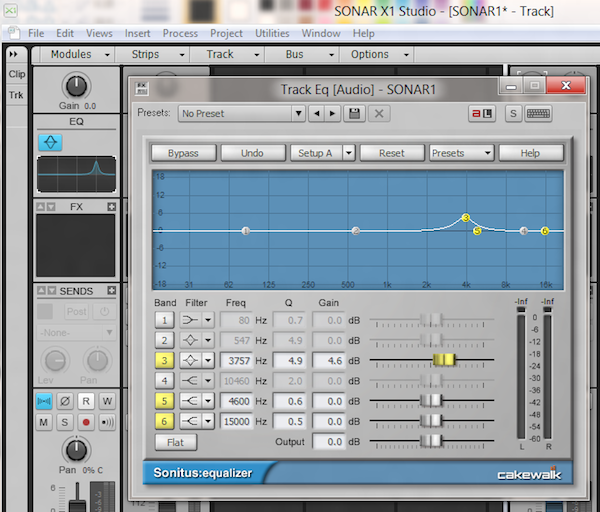
Task: Switch to the Trk inspector tab
Action: tap(16, 95)
